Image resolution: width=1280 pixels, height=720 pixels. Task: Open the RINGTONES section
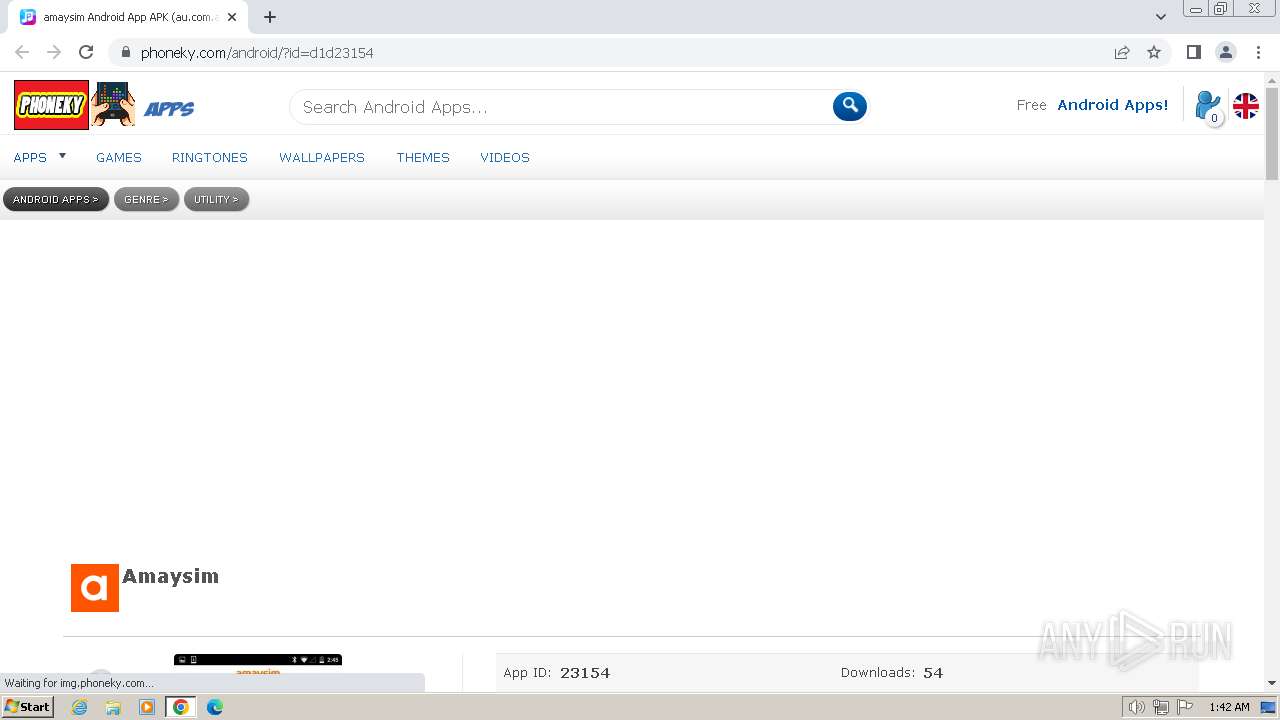coord(210,157)
